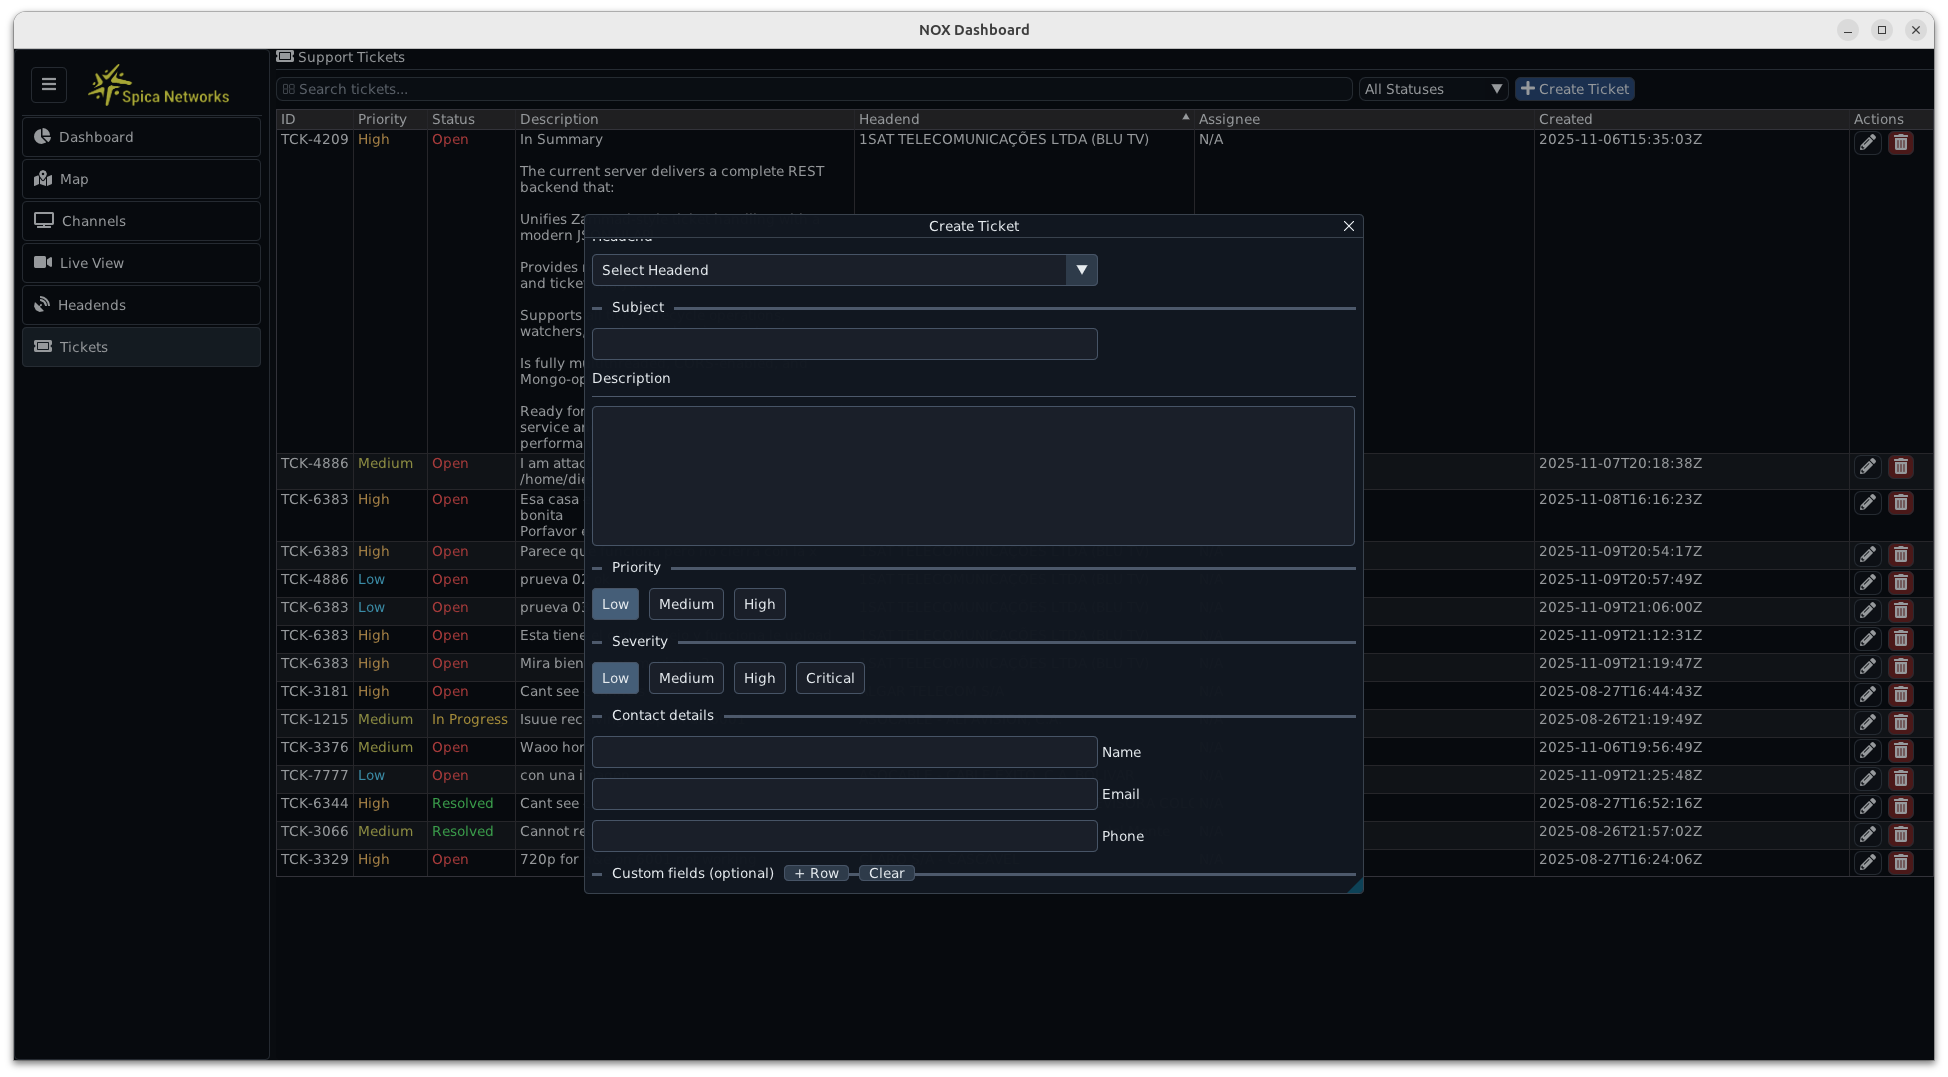
Task: Delete ticket TCK-3329 using the trash icon
Action: (1901, 863)
